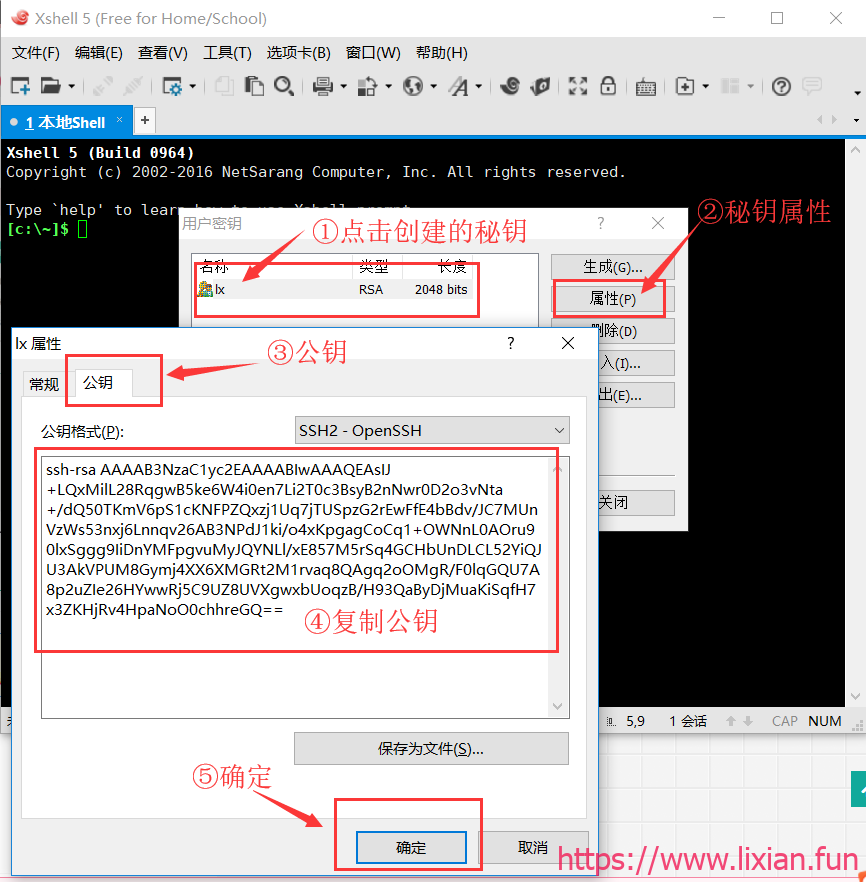Click the Print icon in toolbar
This screenshot has height=882, width=866.
click(x=323, y=87)
